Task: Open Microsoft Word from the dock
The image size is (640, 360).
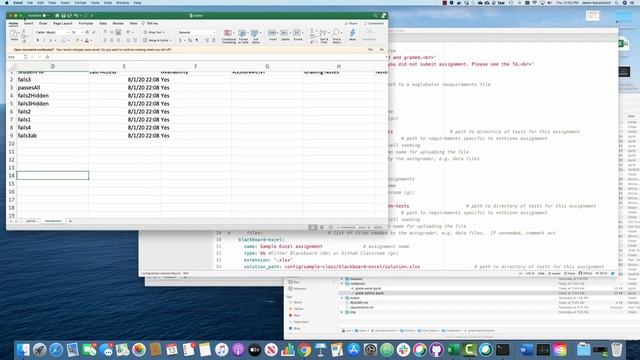Action: click(527, 350)
